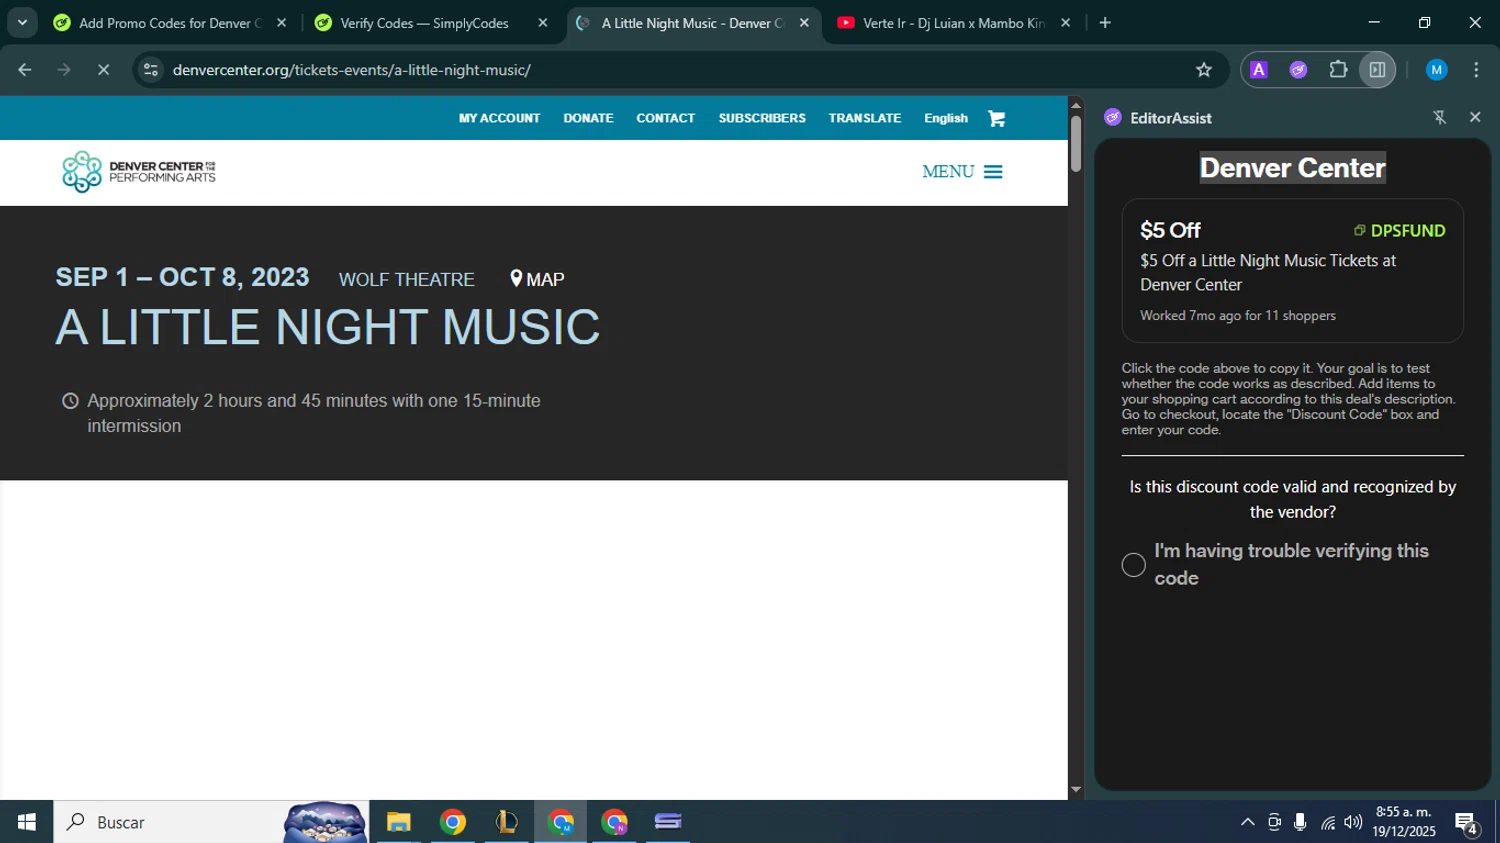Viewport: 1500px width, 843px height.
Task: Select the Denver Center title in side panel
Action: [x=1293, y=168]
